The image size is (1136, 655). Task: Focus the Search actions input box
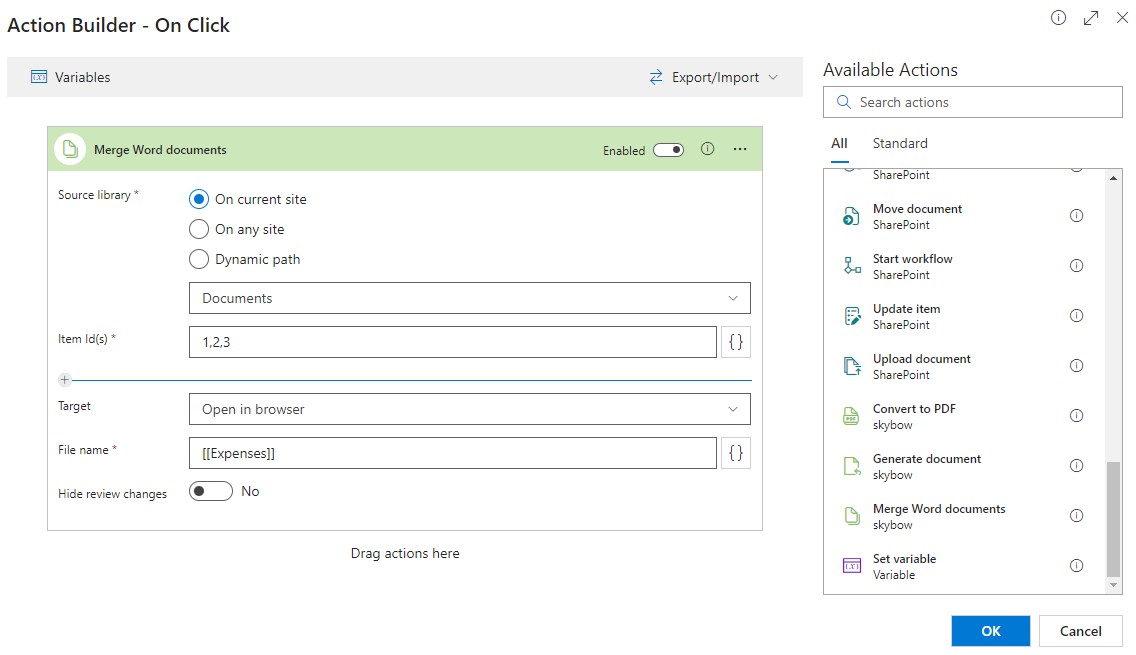pyautogui.click(x=972, y=102)
